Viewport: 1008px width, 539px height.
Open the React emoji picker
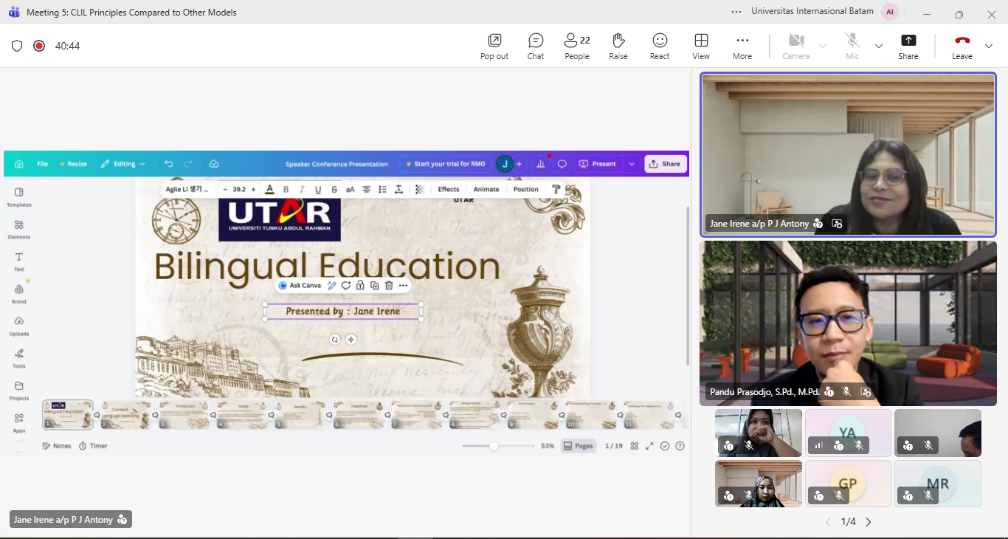659,46
